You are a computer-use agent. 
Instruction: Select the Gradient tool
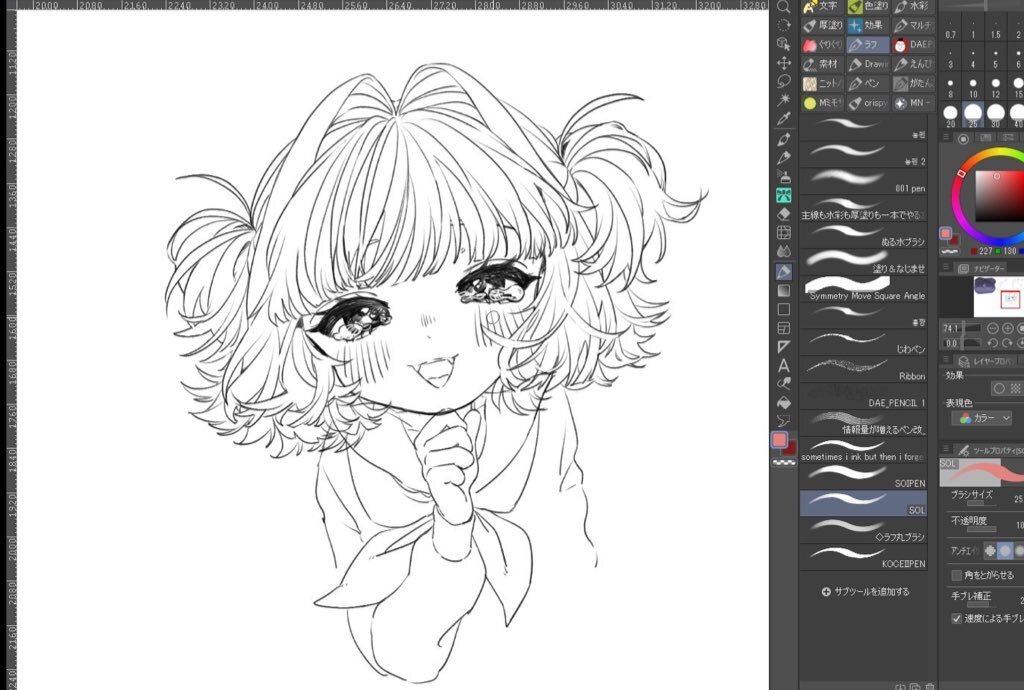click(x=784, y=290)
